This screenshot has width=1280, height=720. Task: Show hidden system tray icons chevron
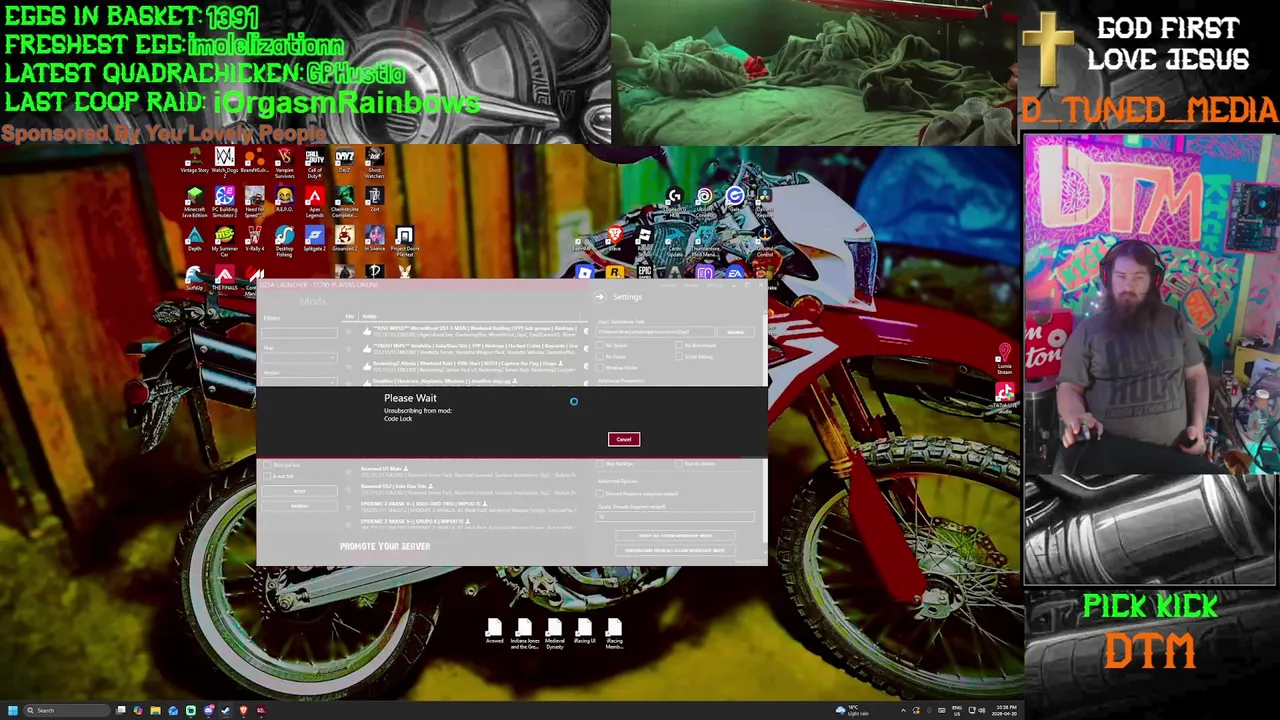tap(903, 710)
